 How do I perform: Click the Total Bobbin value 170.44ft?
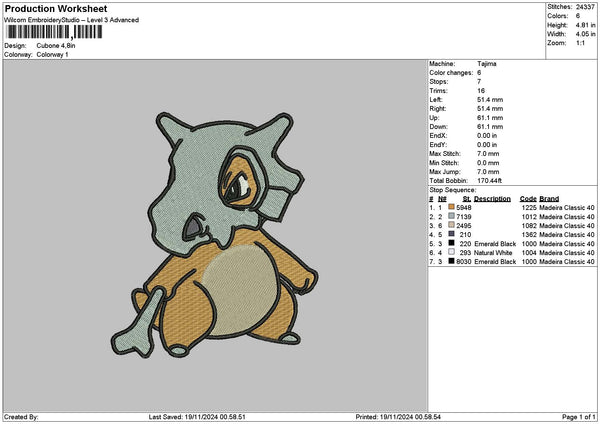(492, 180)
